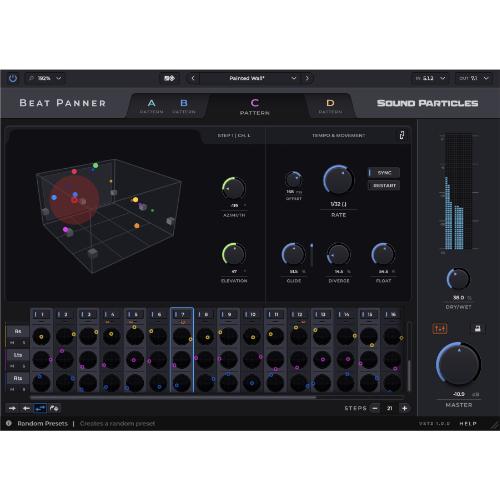Open the IN 5.1.2 format dropdown
Image resolution: width=500 pixels, height=500 pixels.
pyautogui.click(x=430, y=78)
